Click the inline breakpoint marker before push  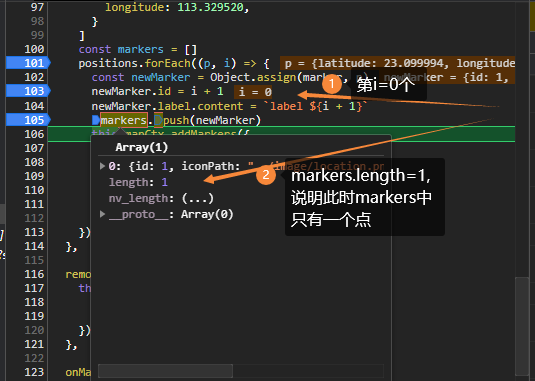[158, 120]
